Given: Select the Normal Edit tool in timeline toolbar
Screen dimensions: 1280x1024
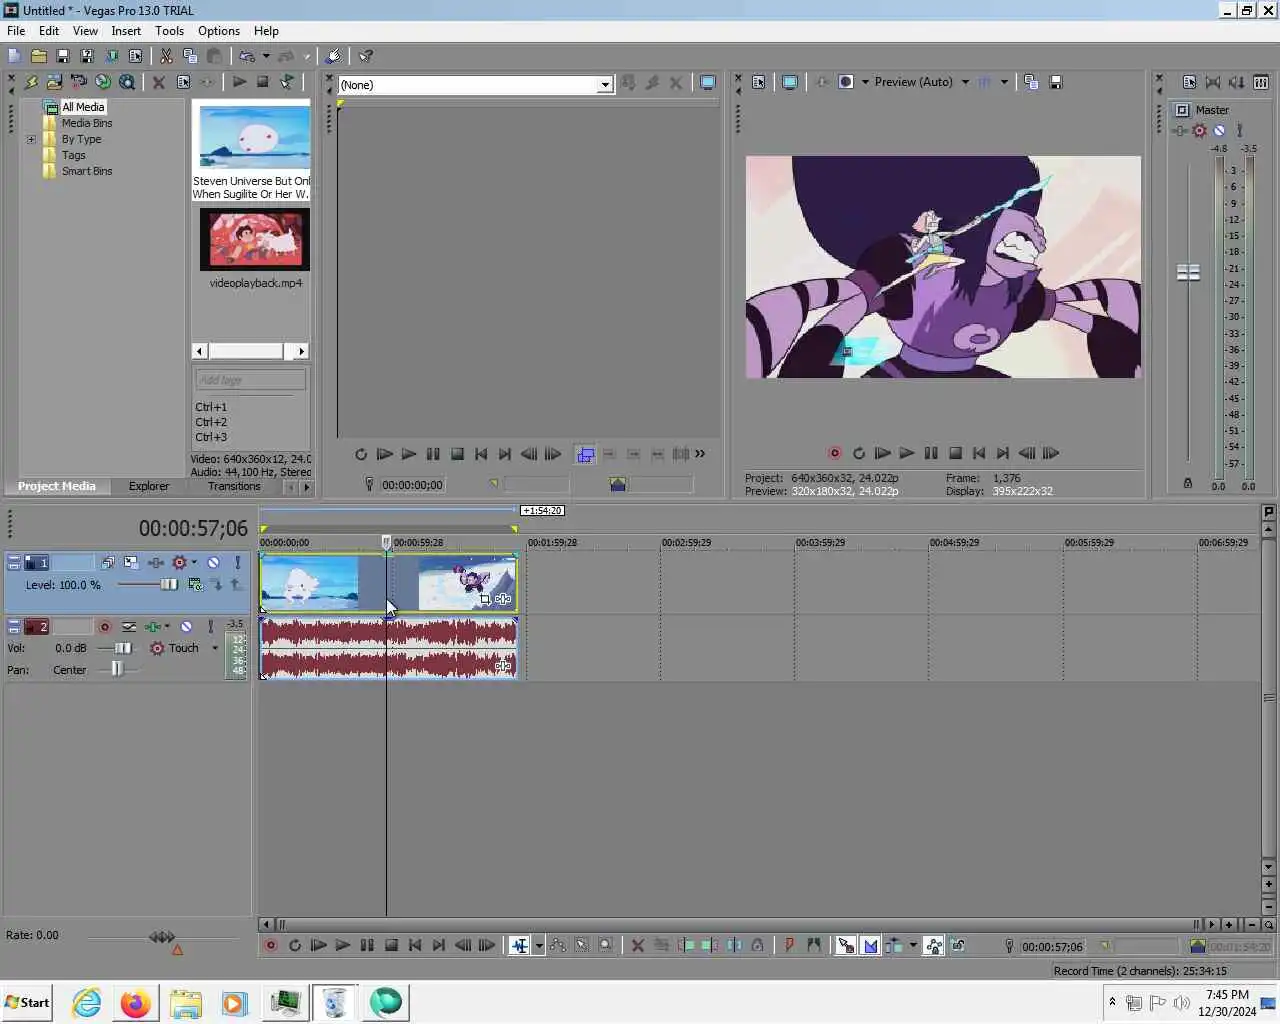Looking at the screenshot, I should [x=519, y=945].
